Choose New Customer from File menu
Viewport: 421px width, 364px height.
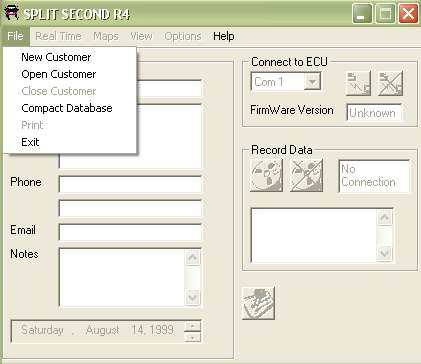click(70, 57)
